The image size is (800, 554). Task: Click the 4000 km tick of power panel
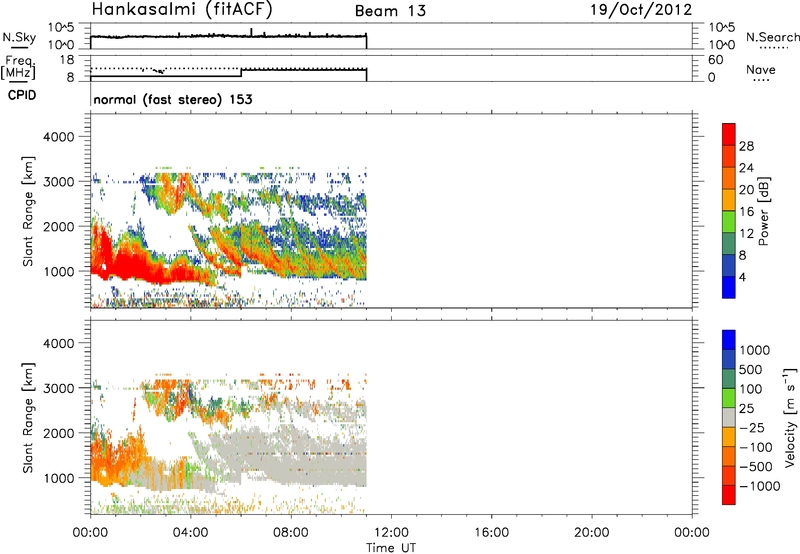click(x=59, y=137)
